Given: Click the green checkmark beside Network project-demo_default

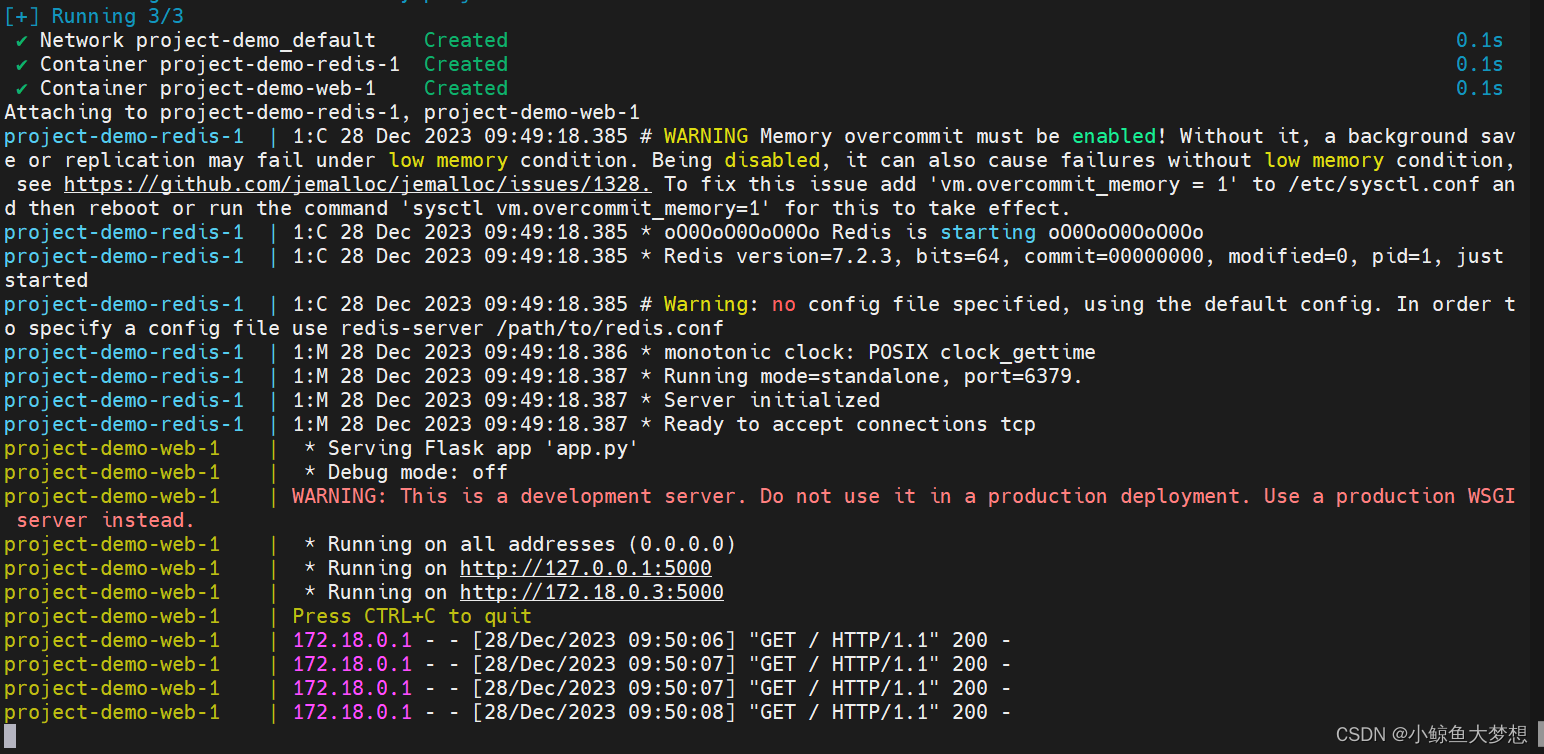Looking at the screenshot, I should 22,40.
